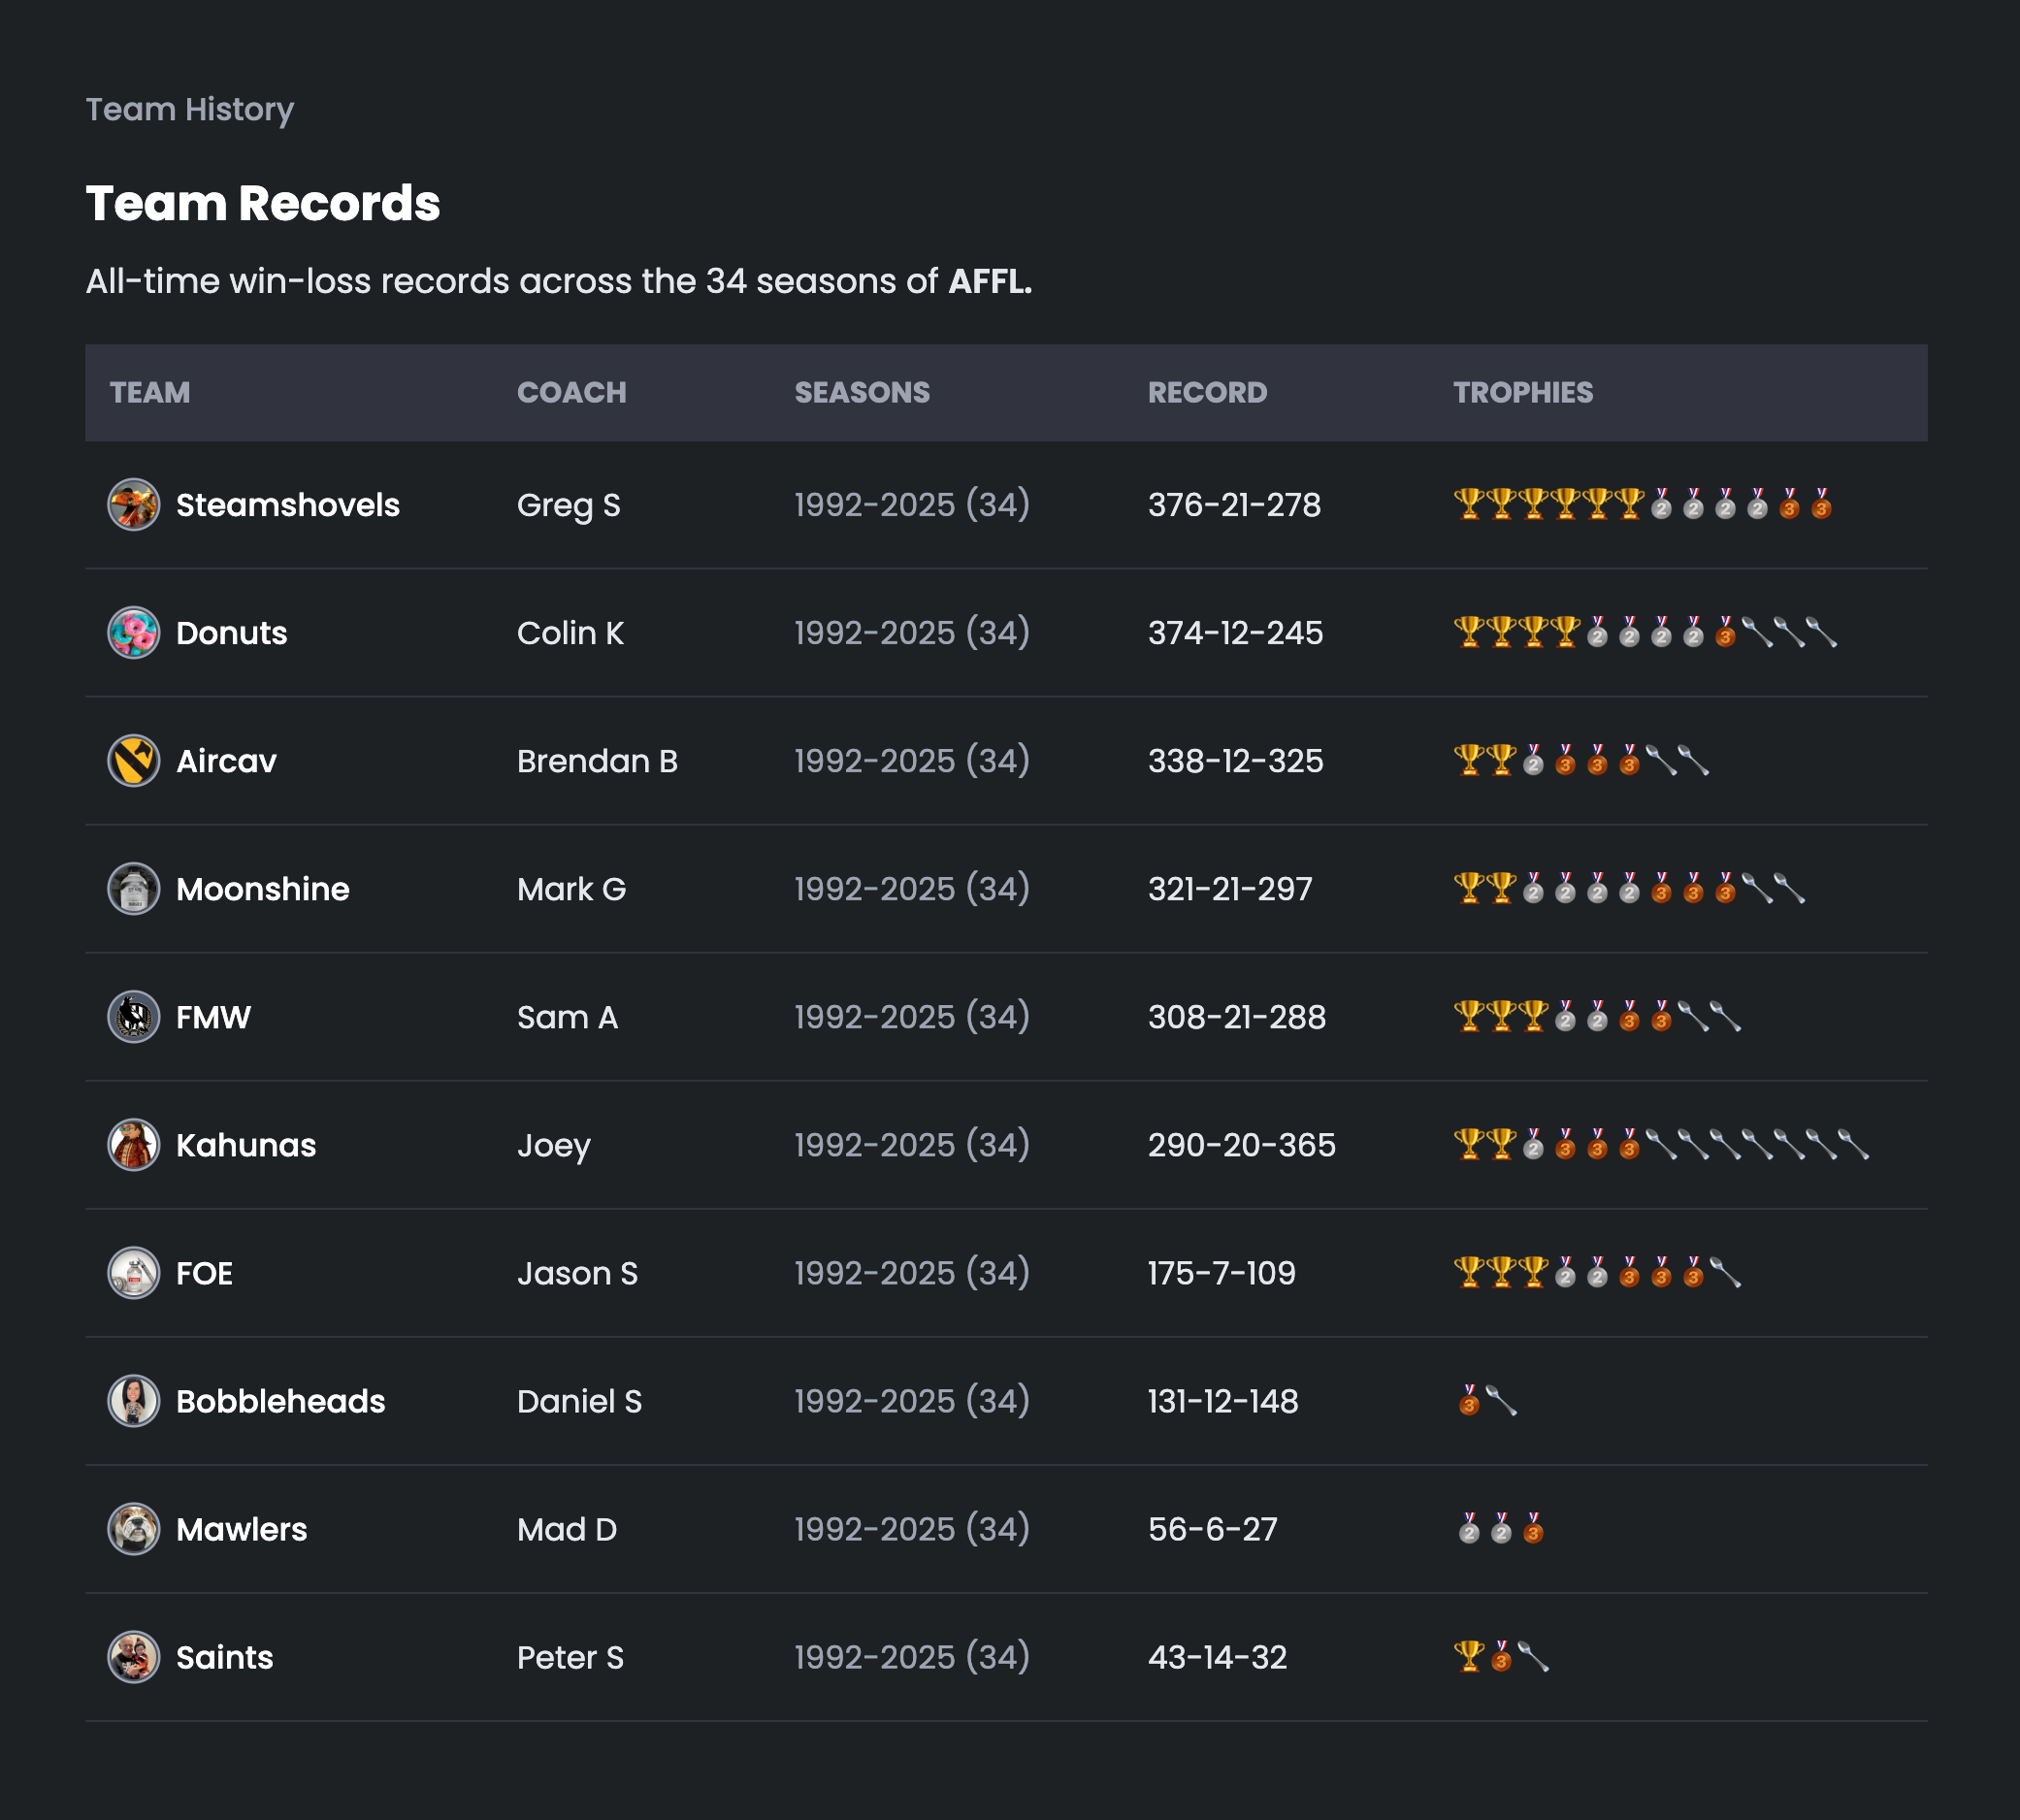Click the Steamshovels team logo
The image size is (2020, 1820).
133,505
